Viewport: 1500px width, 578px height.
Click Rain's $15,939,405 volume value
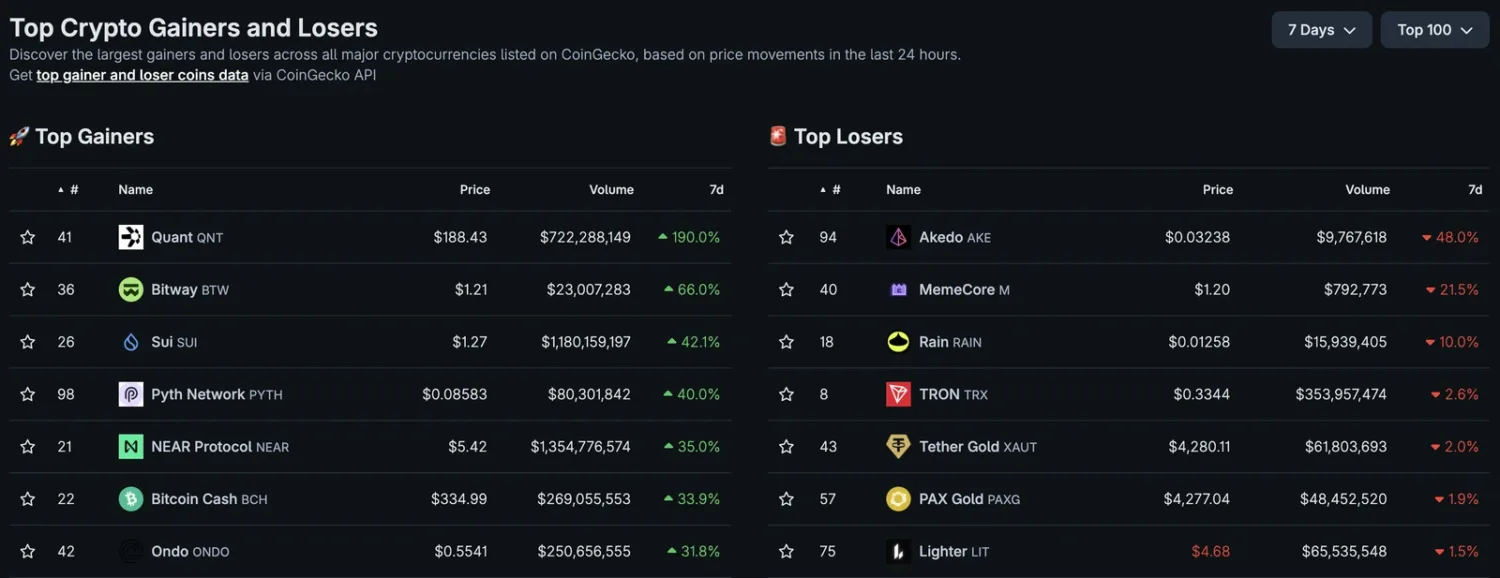pyautogui.click(x=1345, y=342)
